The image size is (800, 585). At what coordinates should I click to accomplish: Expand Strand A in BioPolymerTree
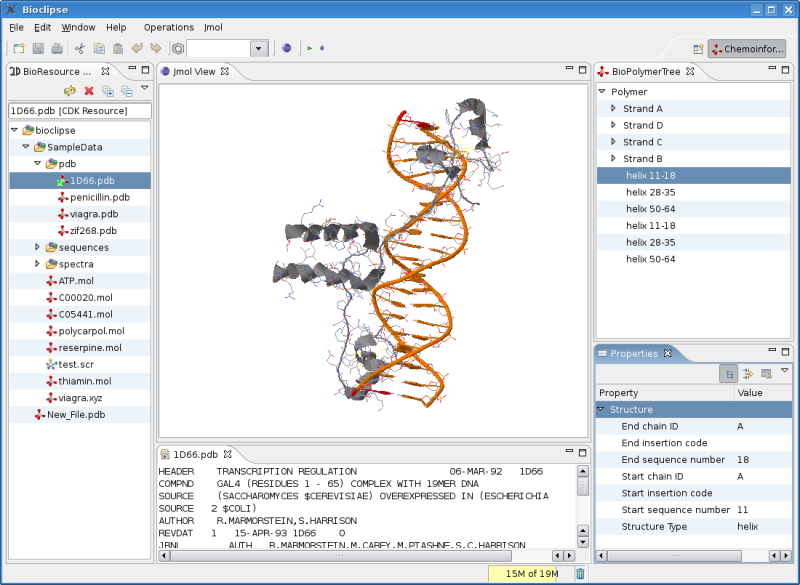tap(613, 108)
